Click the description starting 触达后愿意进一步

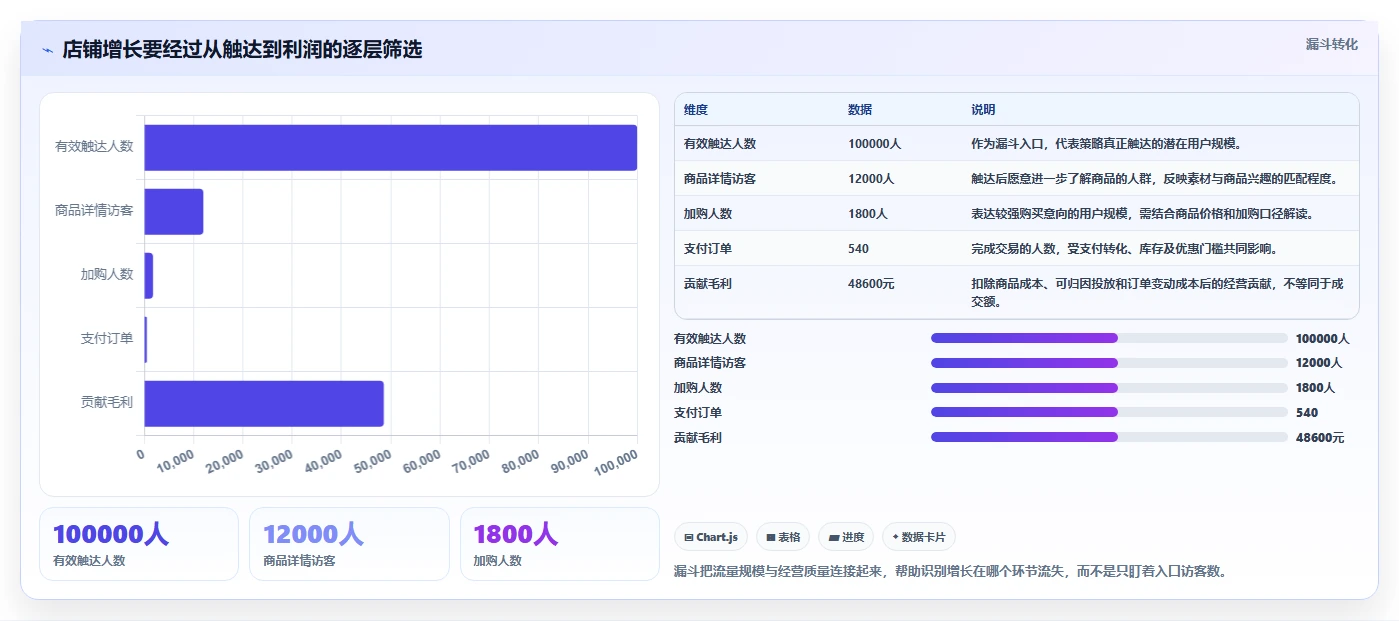1154,179
